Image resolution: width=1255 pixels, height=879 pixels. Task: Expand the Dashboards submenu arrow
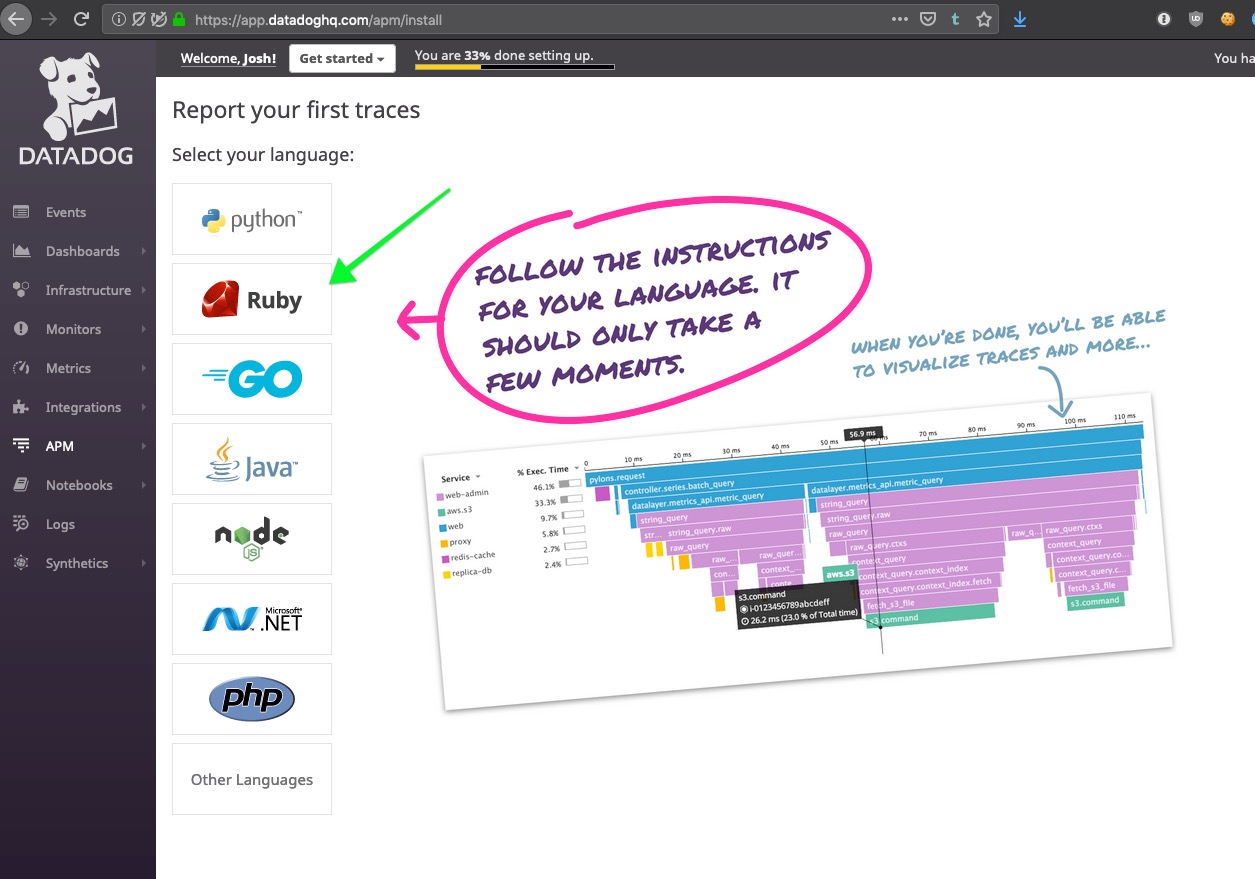144,251
